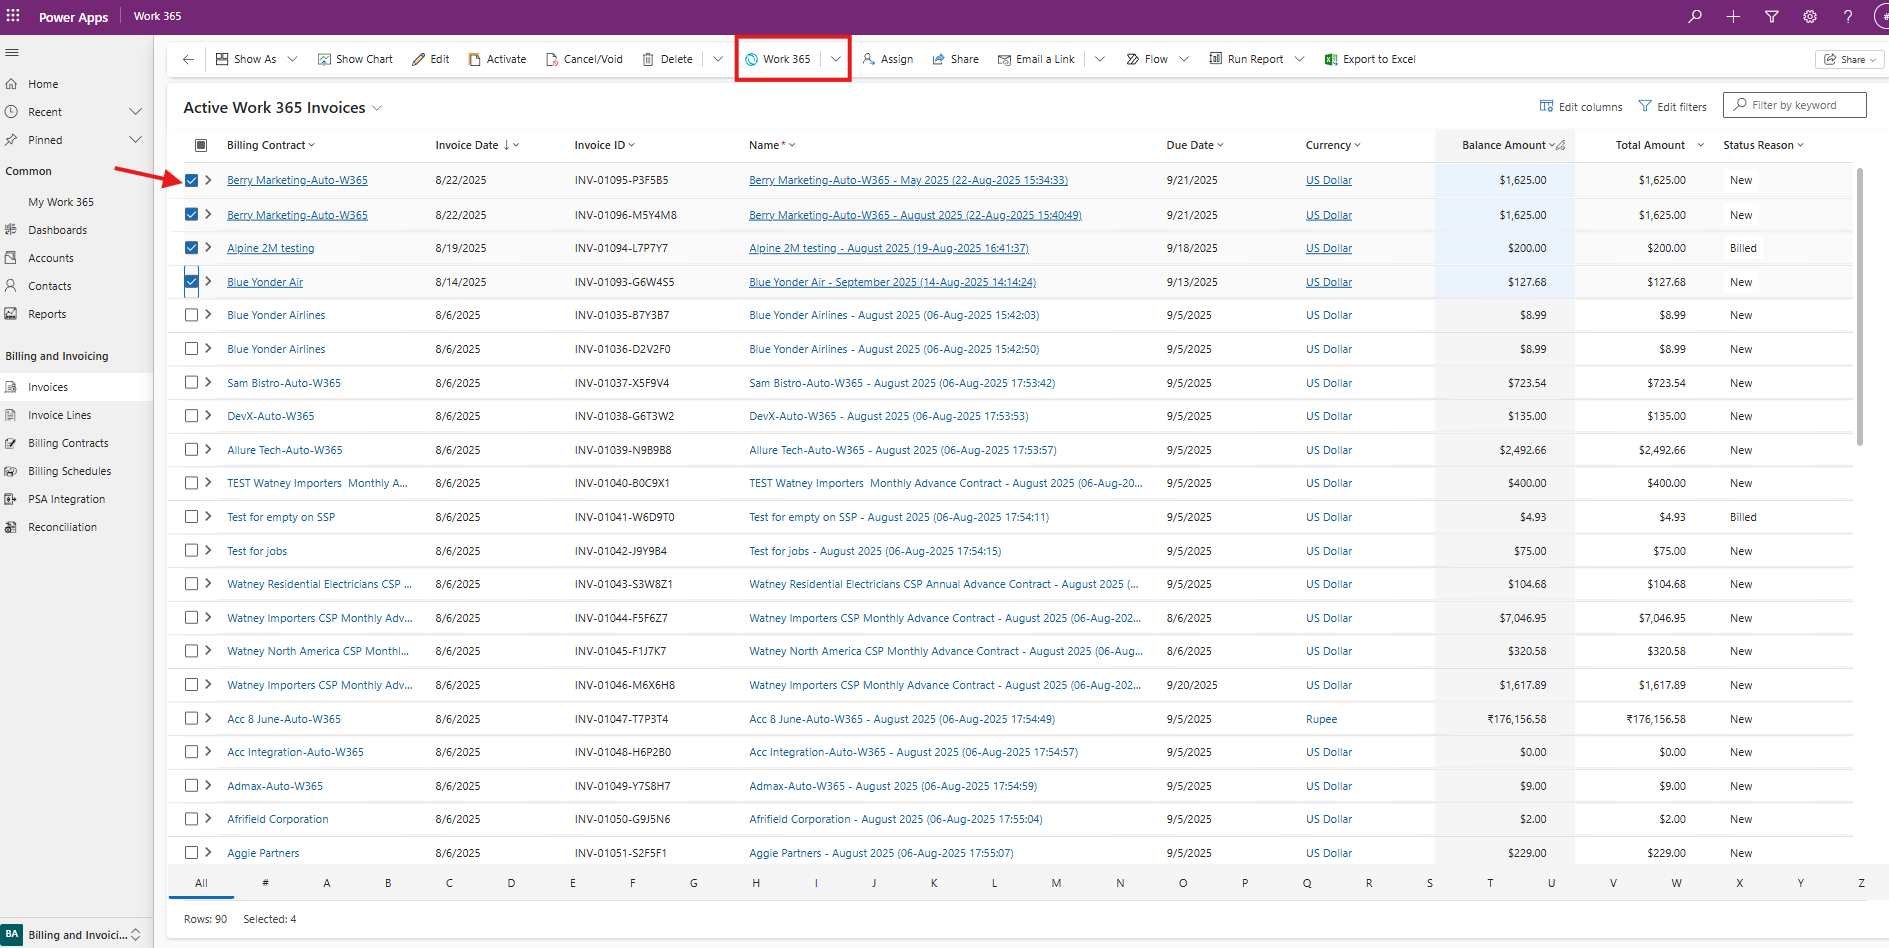Image resolution: width=1889 pixels, height=948 pixels.
Task: Open the settings gear icon
Action: coord(1810,16)
